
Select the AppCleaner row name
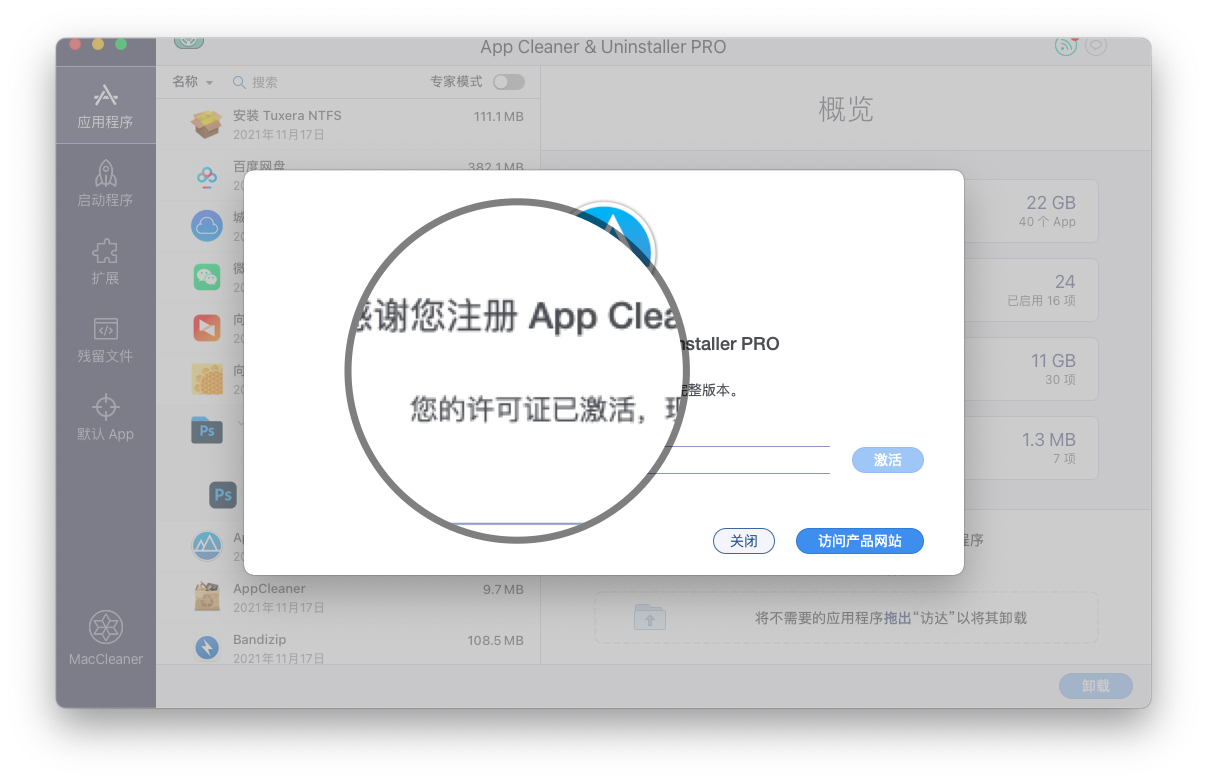point(269,589)
